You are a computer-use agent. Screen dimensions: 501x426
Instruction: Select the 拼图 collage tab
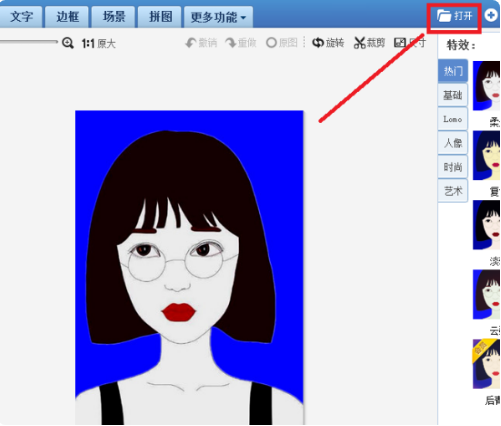pos(160,17)
